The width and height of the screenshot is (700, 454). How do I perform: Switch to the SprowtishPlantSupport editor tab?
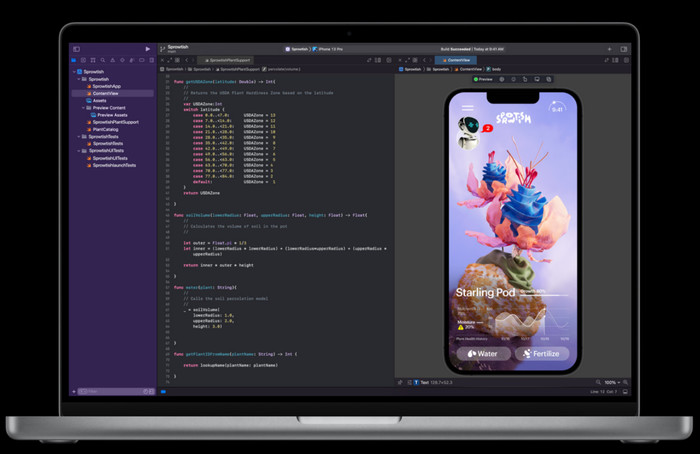point(231,60)
